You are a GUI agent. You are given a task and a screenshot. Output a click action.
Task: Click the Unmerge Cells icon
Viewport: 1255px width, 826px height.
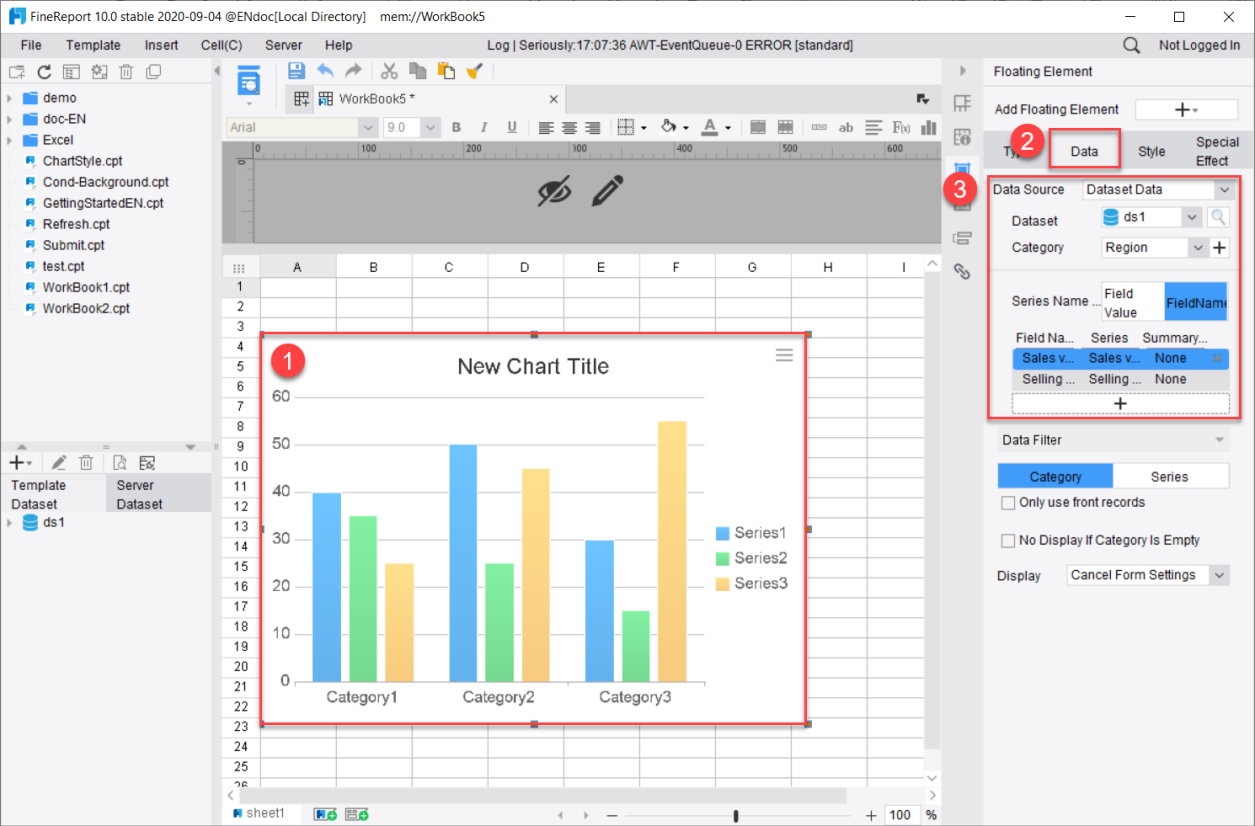click(x=785, y=127)
